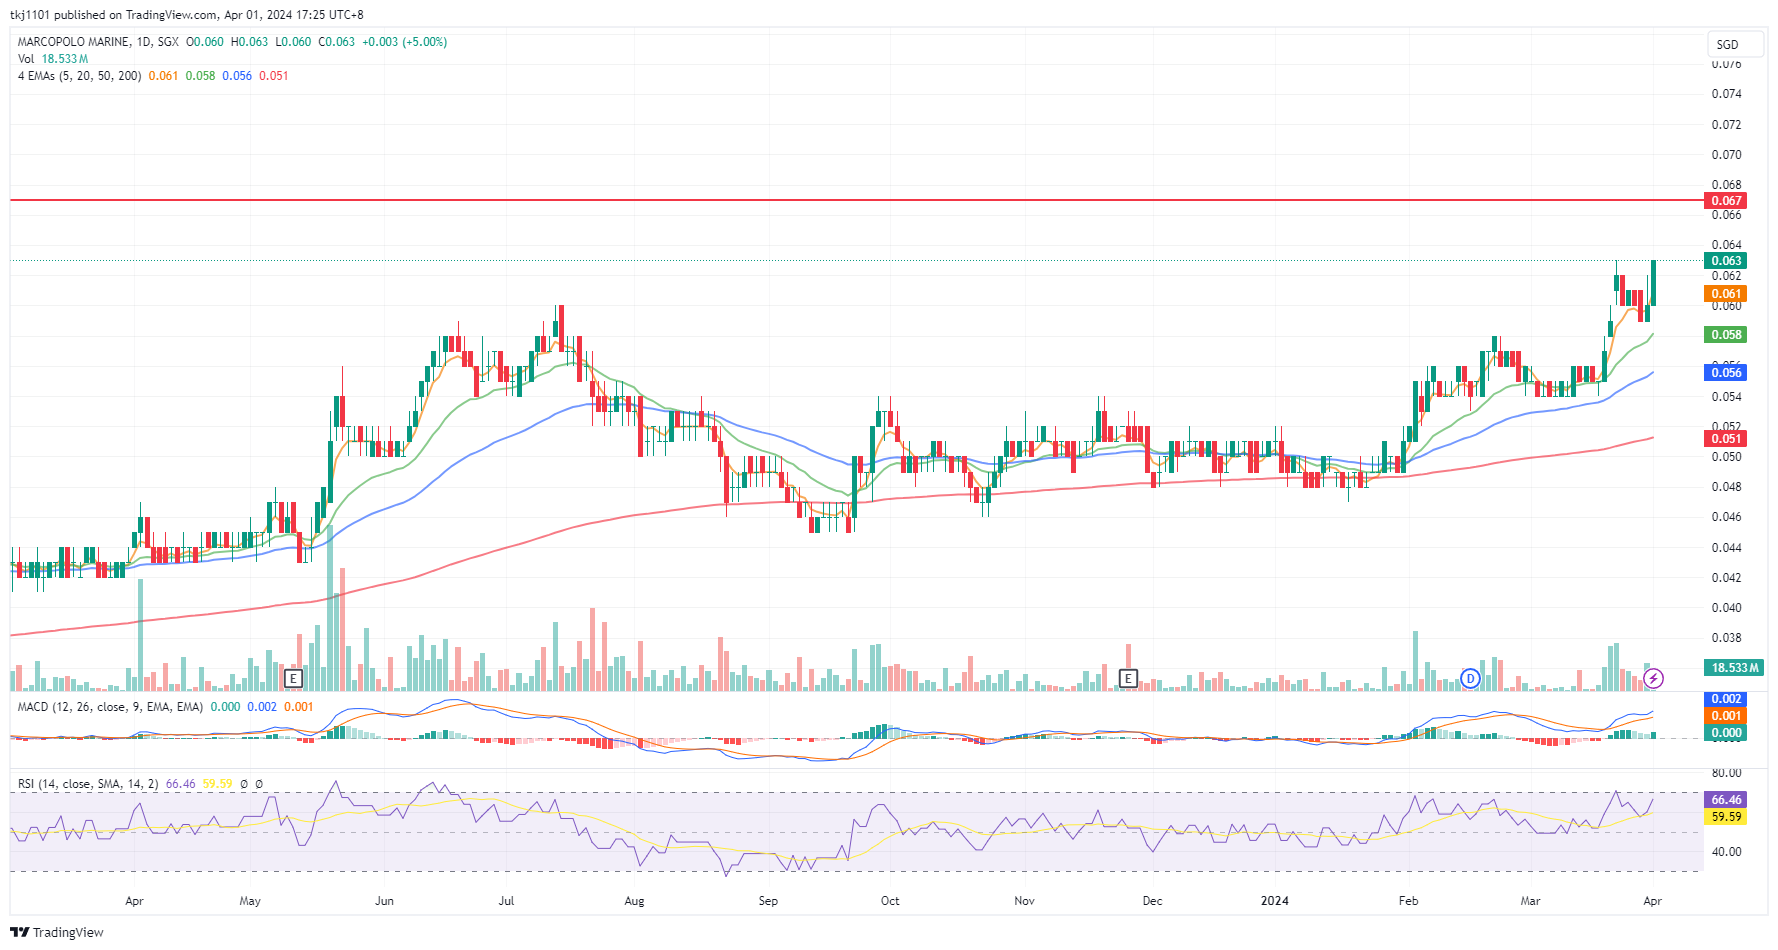Click the 0.074 price axis label
Viewport: 1778px width, 950px height.
click(1726, 94)
